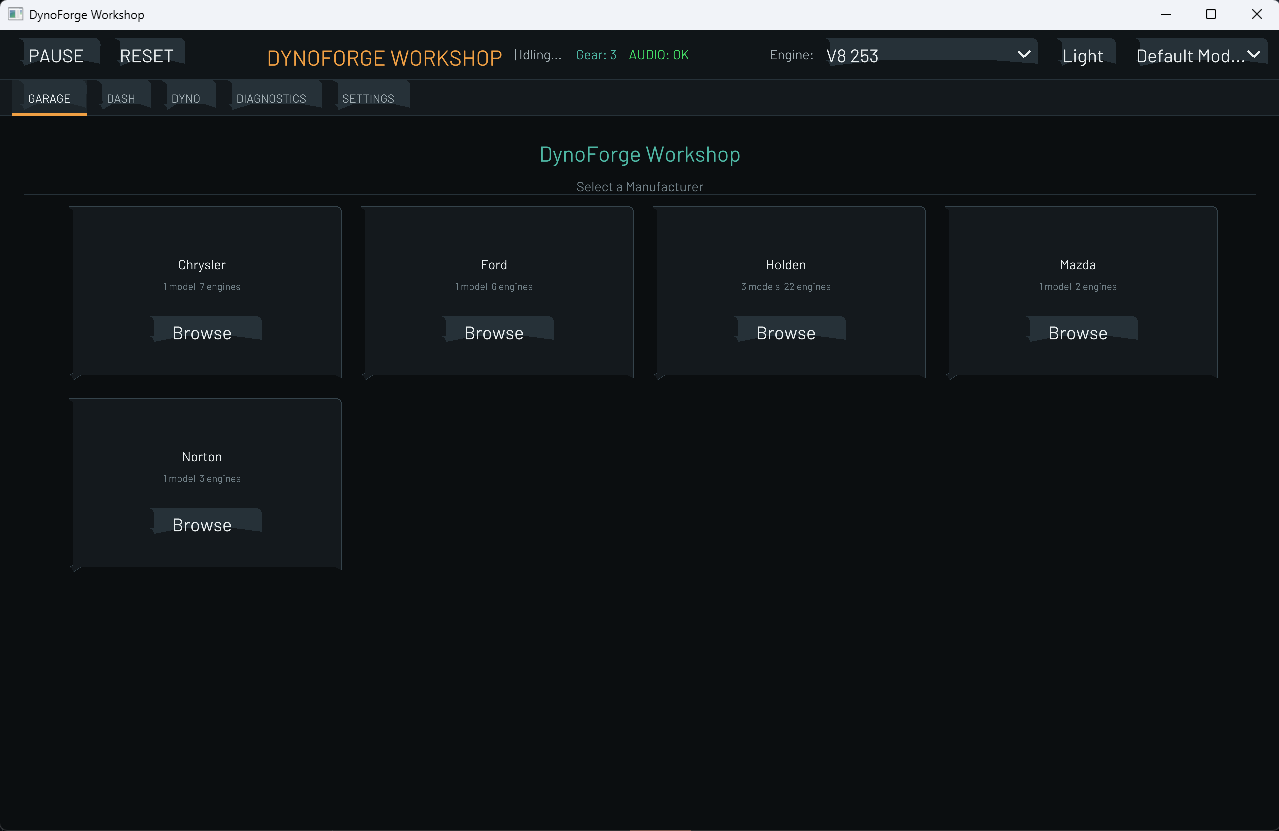Click the Select a Manufacturer subtitle
The image size is (1279, 831).
pyautogui.click(x=640, y=187)
